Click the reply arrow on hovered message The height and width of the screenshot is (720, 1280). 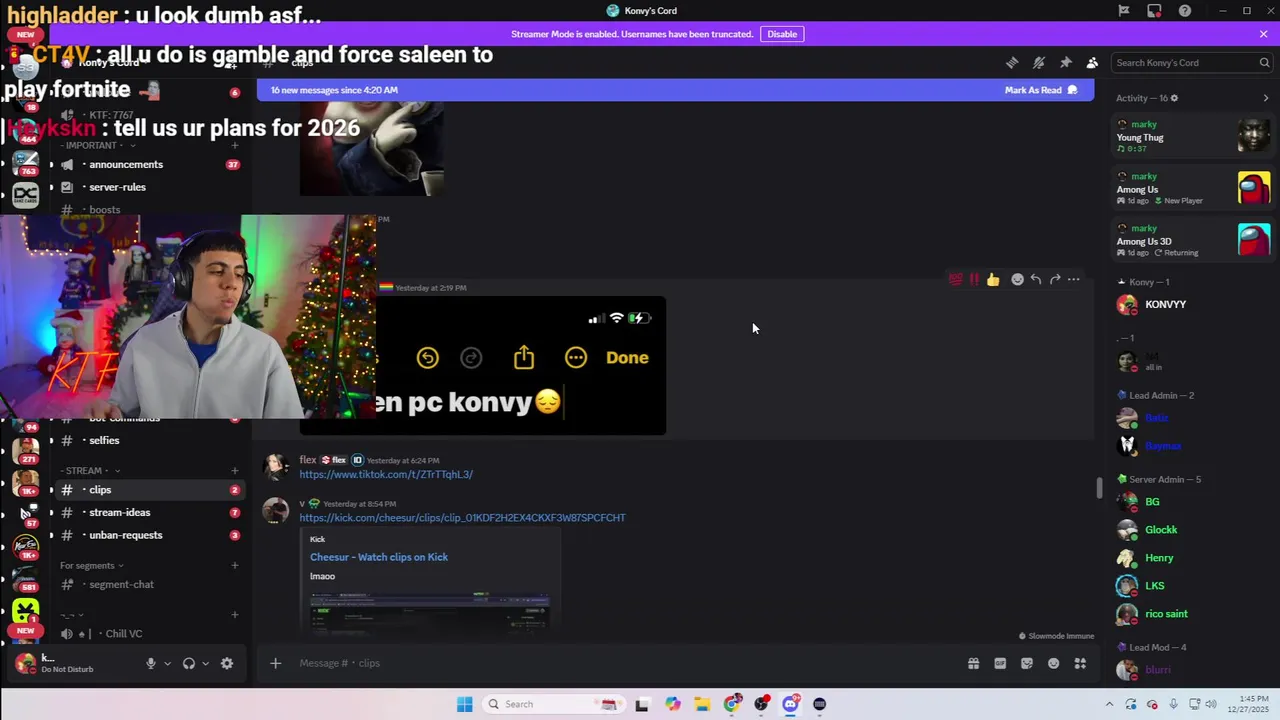1036,280
